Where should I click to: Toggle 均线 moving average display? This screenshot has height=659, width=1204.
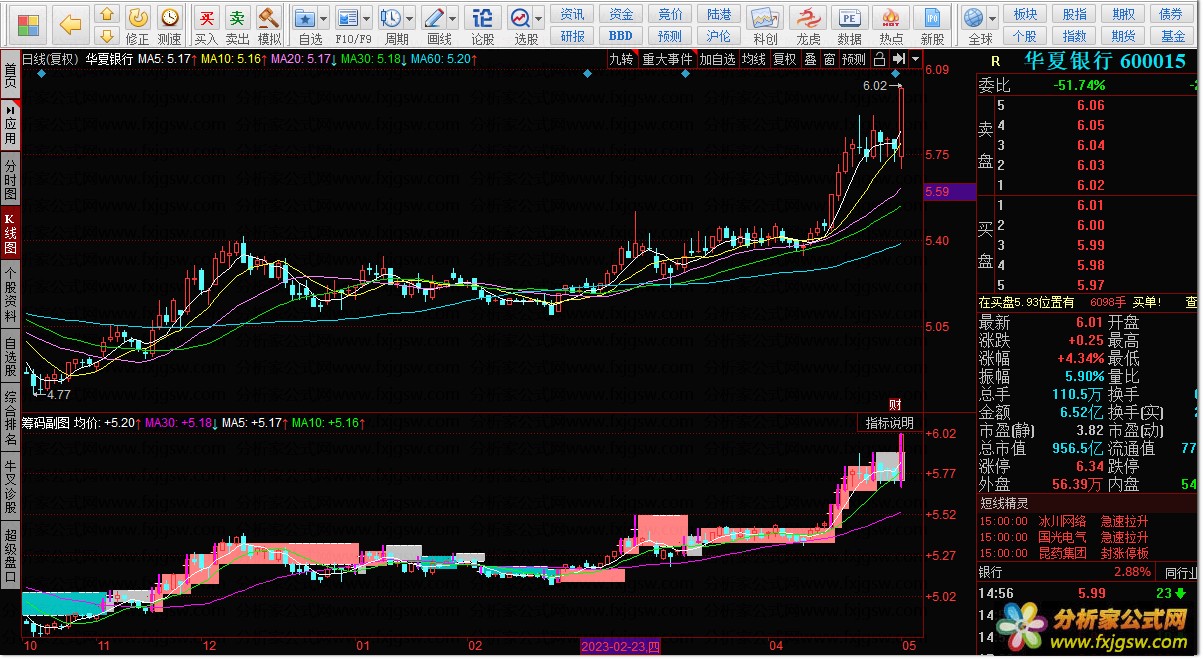click(x=754, y=59)
